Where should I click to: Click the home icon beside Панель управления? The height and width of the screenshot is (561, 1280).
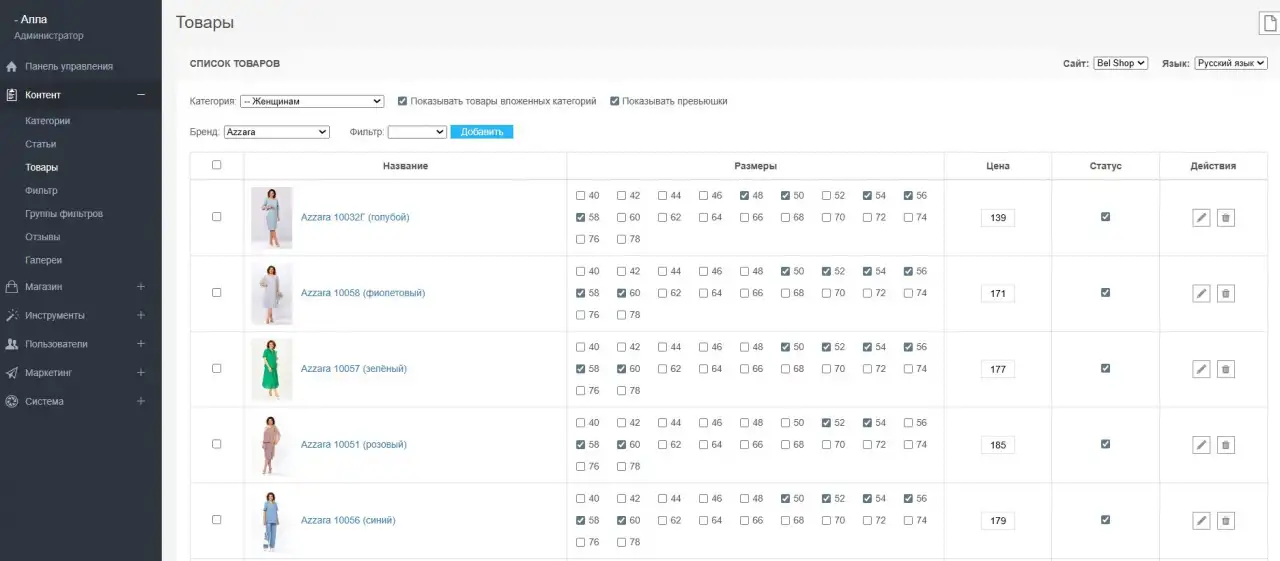coord(12,67)
